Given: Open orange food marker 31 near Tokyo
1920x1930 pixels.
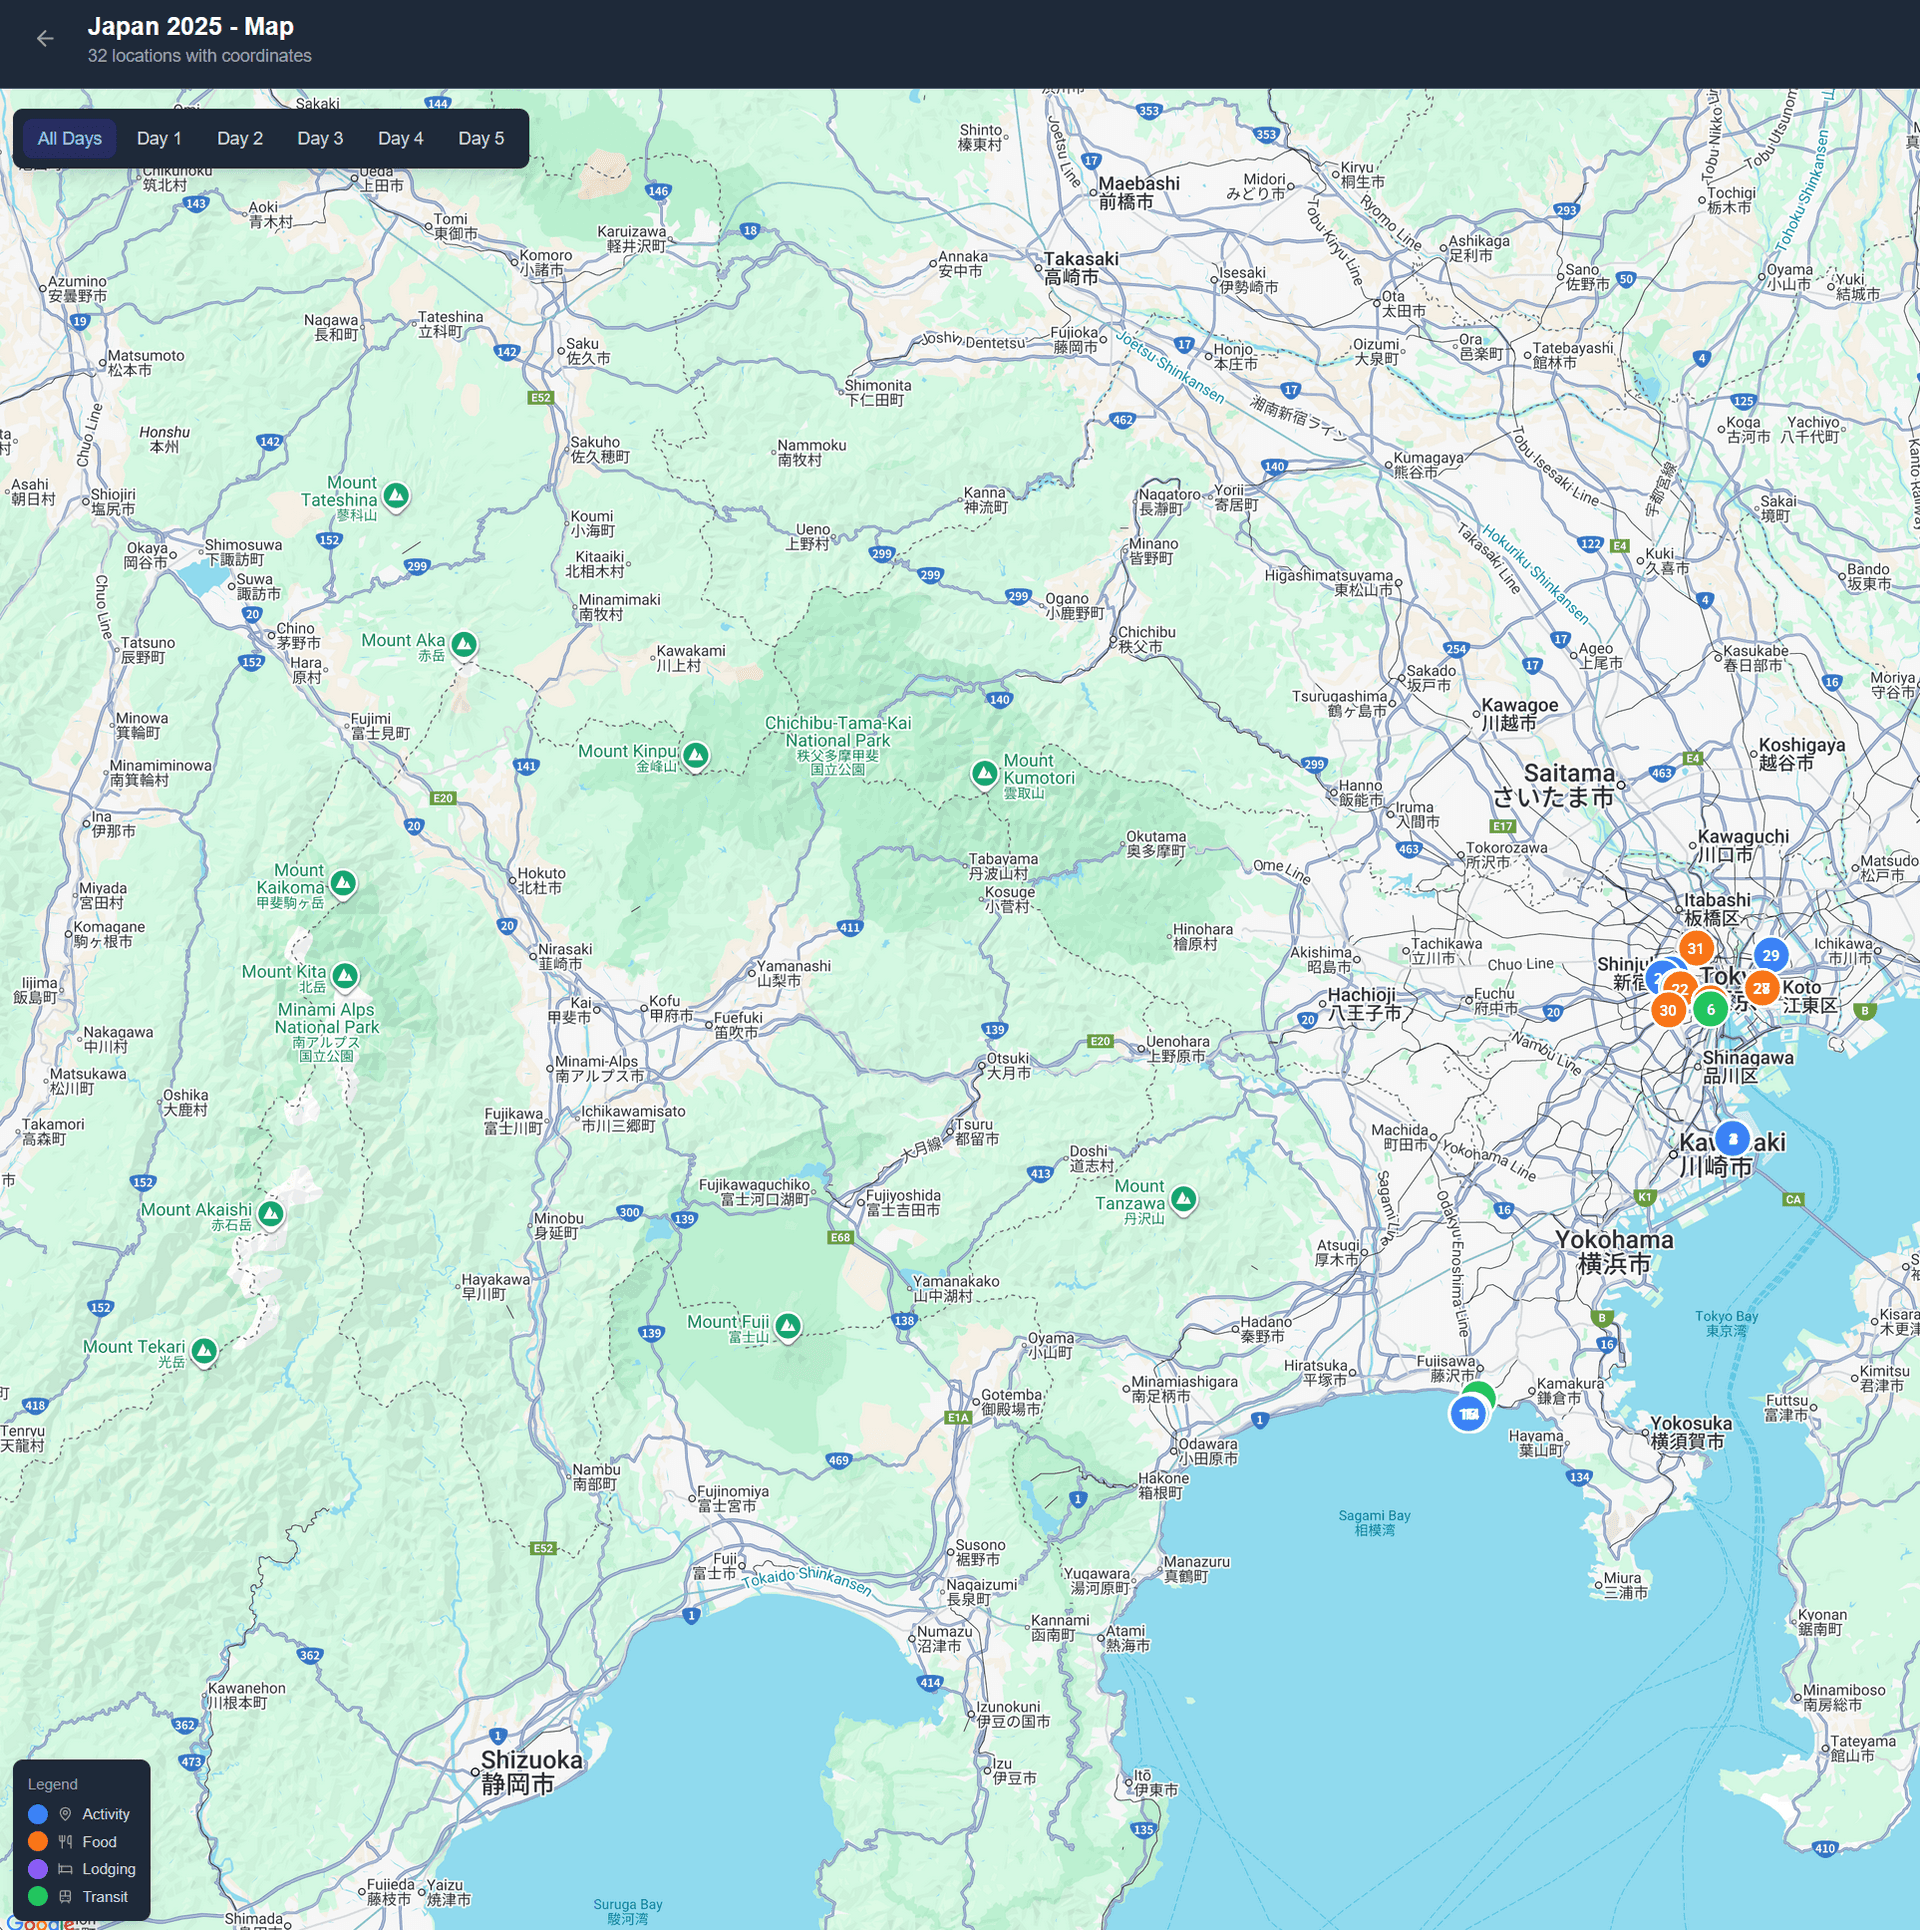Looking at the screenshot, I should point(1695,948).
